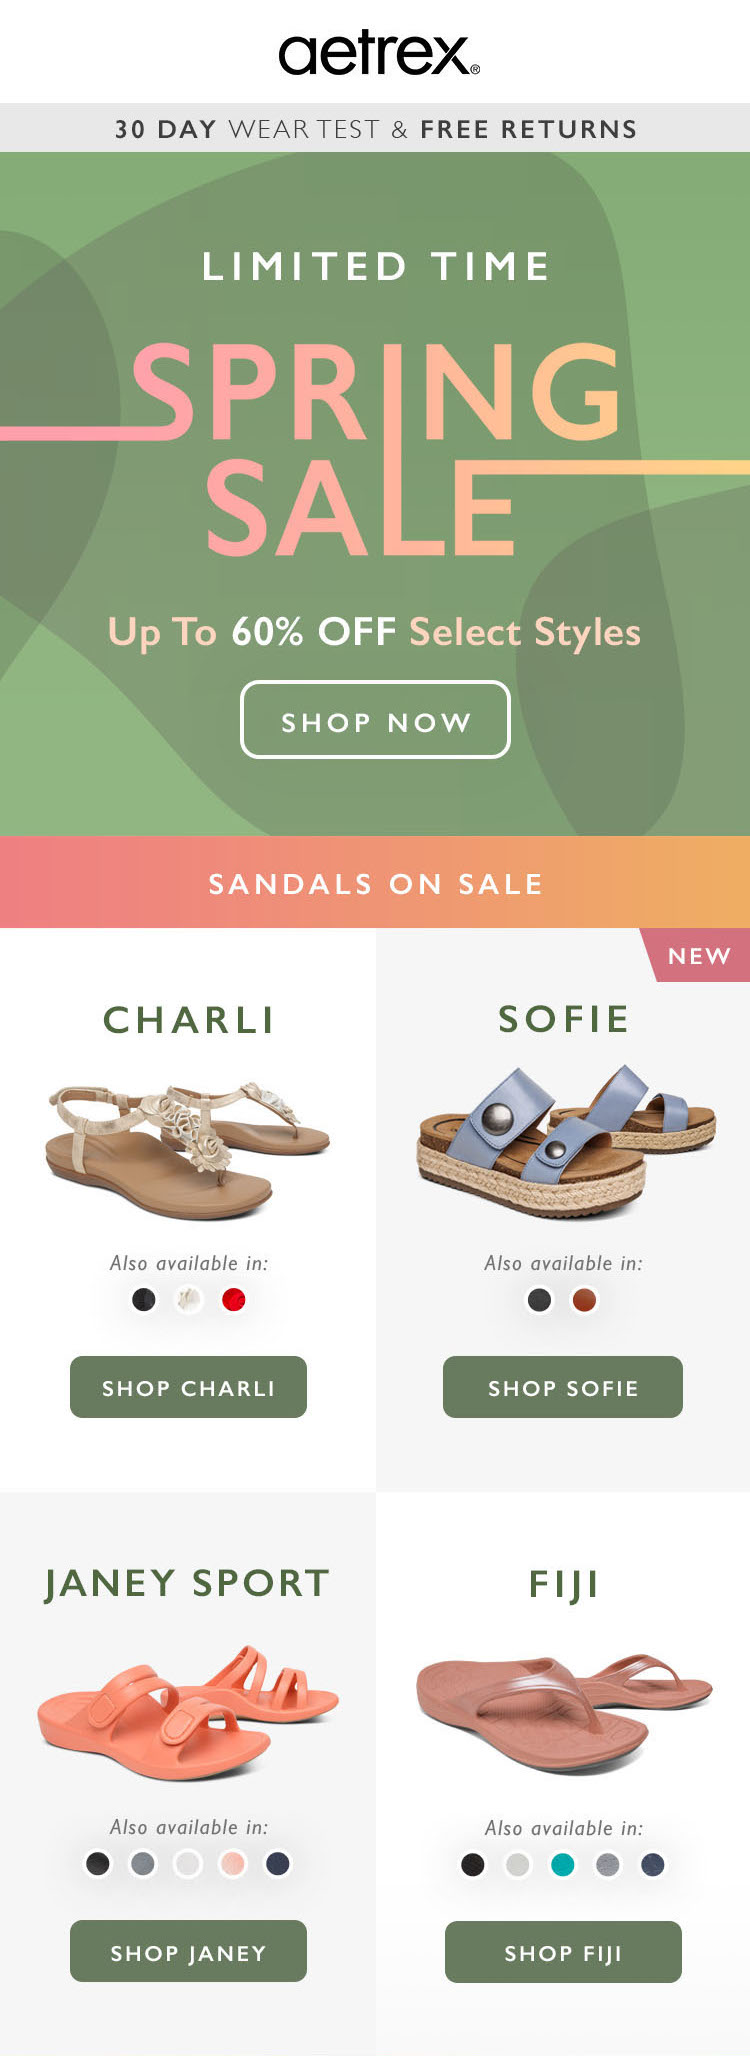This screenshot has height=2056, width=750.
Task: Select the Janey Sport coral sandal image
Action: tap(188, 1713)
